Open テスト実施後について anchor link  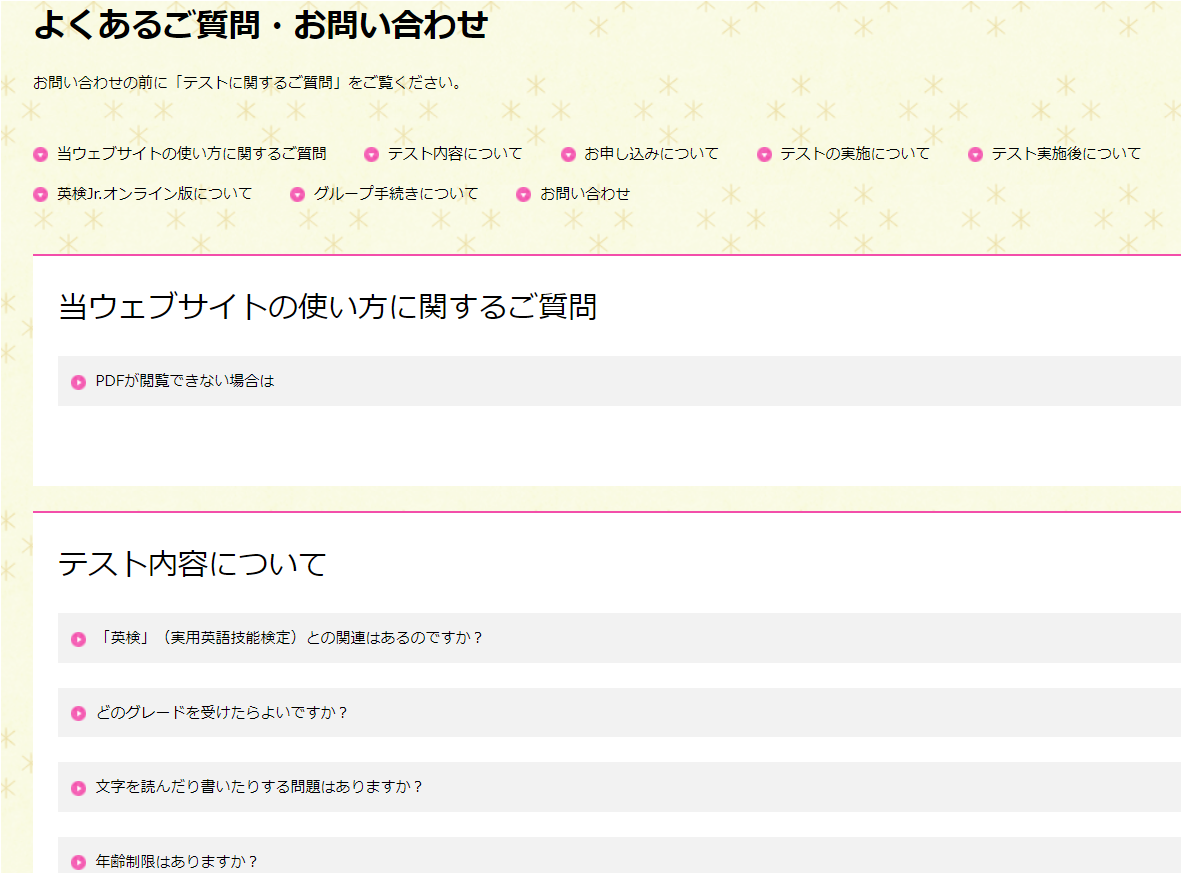(x=1066, y=154)
